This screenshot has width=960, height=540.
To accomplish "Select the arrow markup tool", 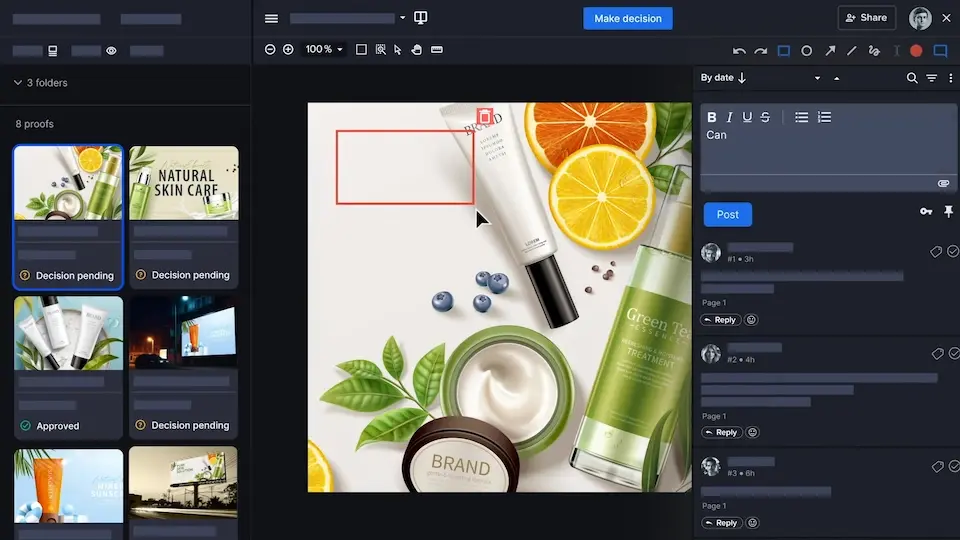I will (x=829, y=50).
